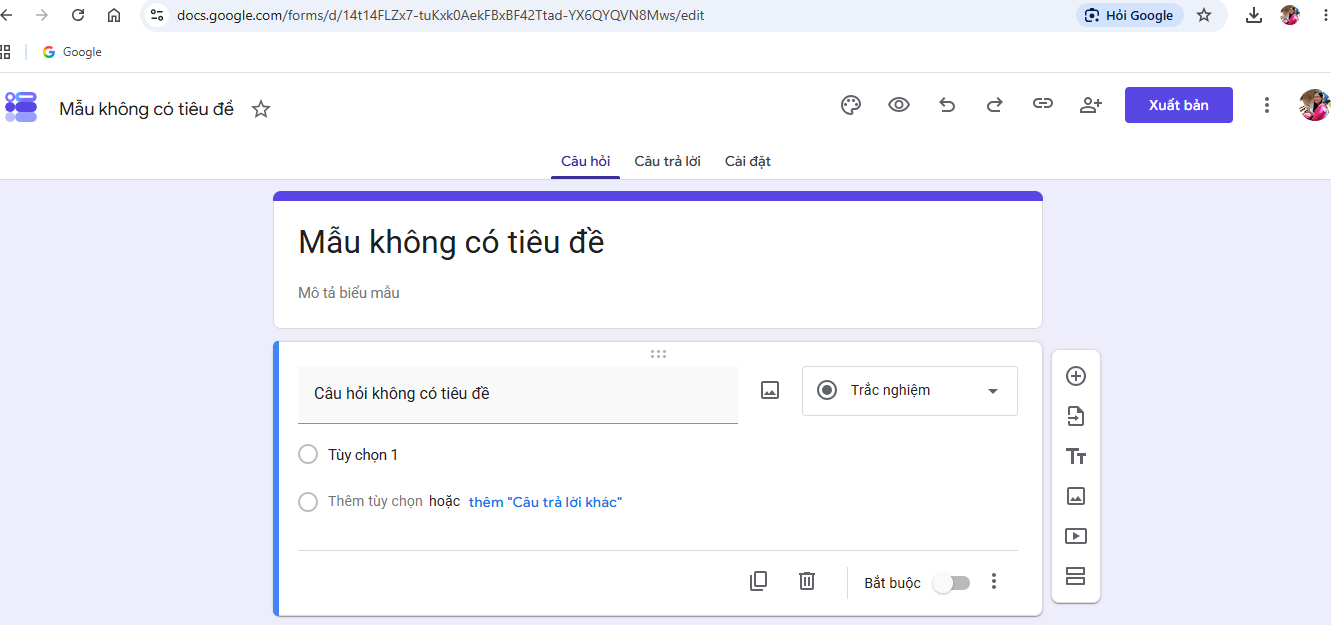
Task: Open the Trắc nghiệm question type dropdown
Action: [910, 391]
